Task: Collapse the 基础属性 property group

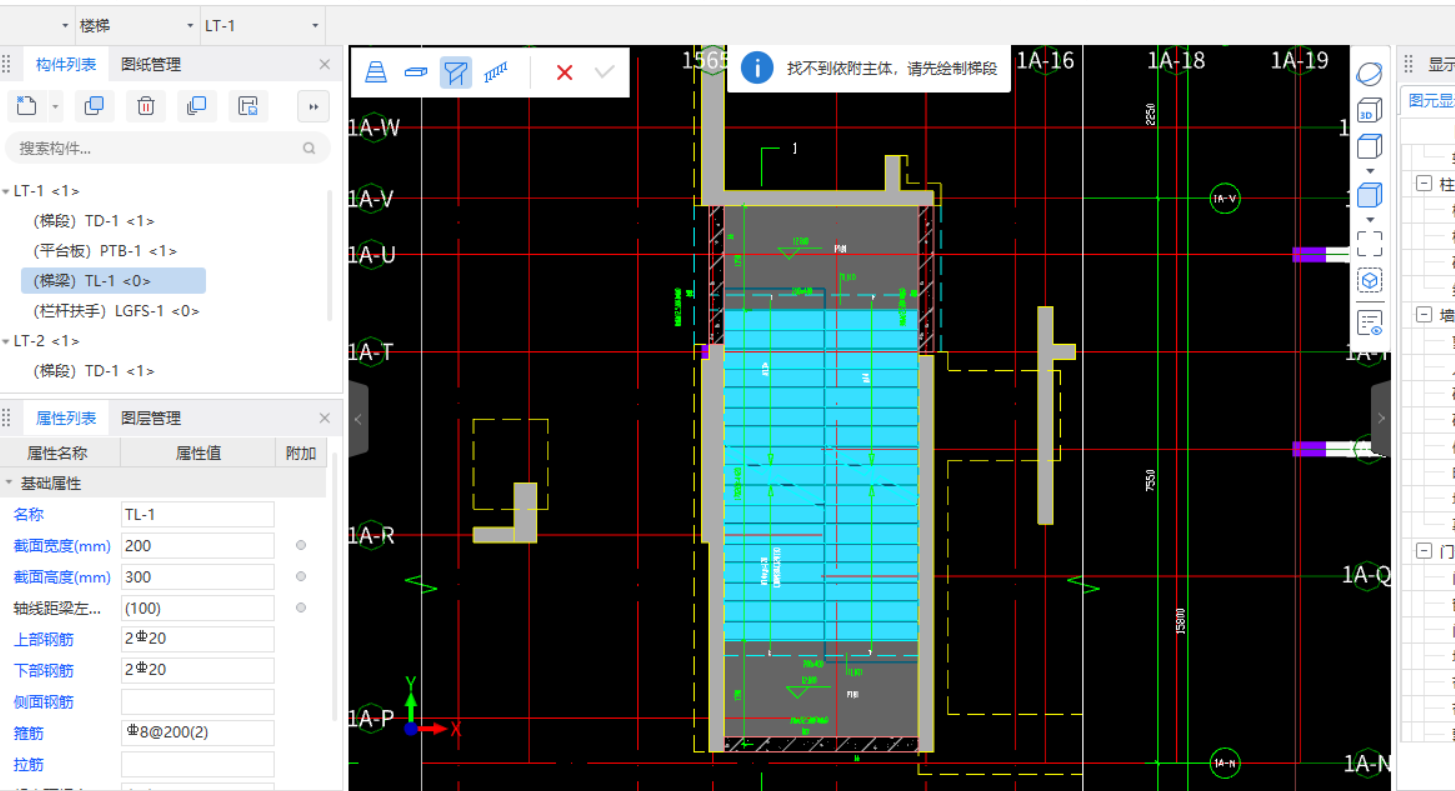Action: pos(9,483)
